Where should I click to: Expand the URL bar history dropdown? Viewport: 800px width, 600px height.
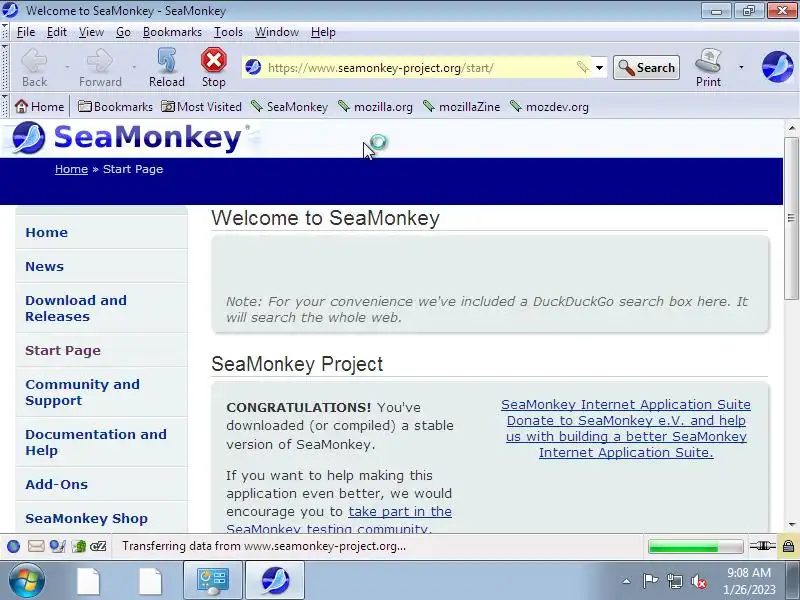point(599,67)
